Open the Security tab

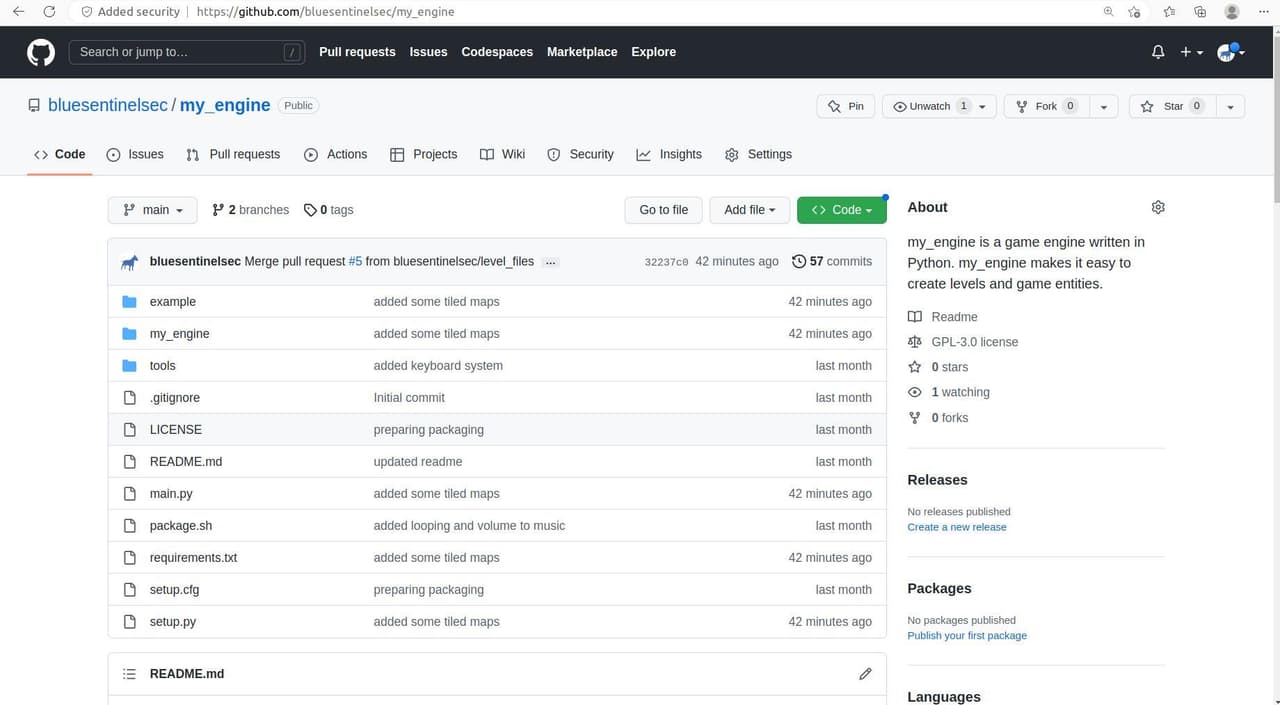click(x=581, y=154)
